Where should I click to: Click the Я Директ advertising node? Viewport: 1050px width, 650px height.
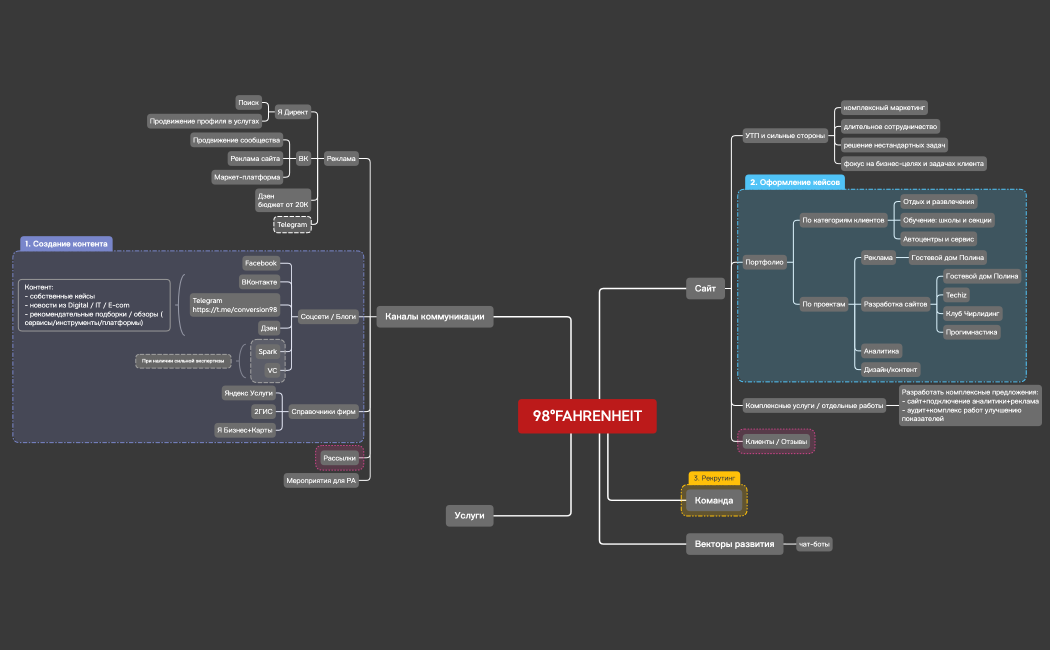coord(292,111)
